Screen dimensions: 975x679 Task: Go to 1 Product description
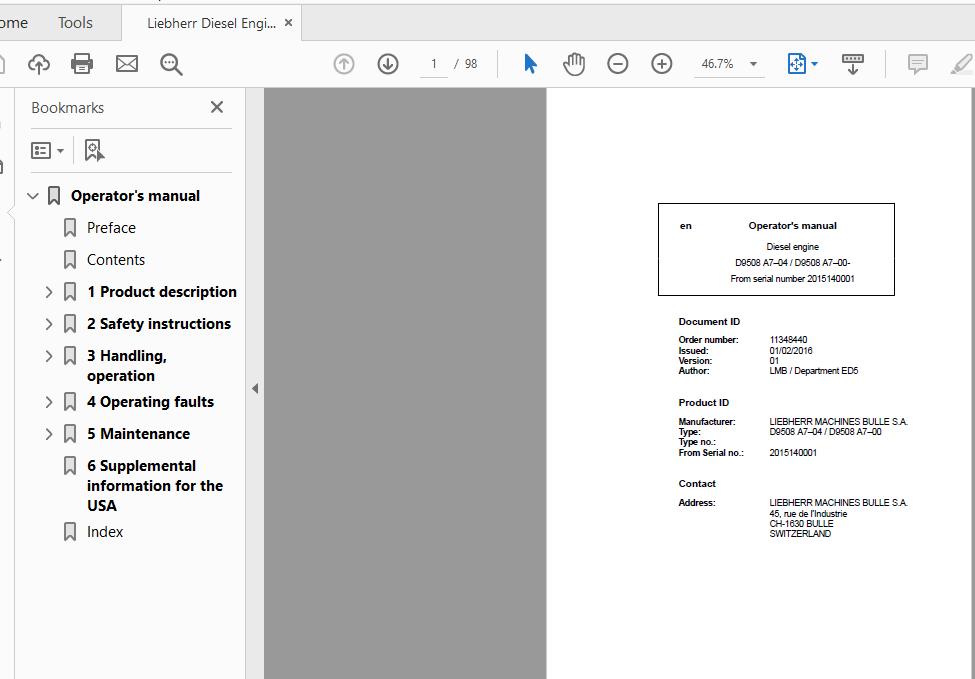coord(162,292)
